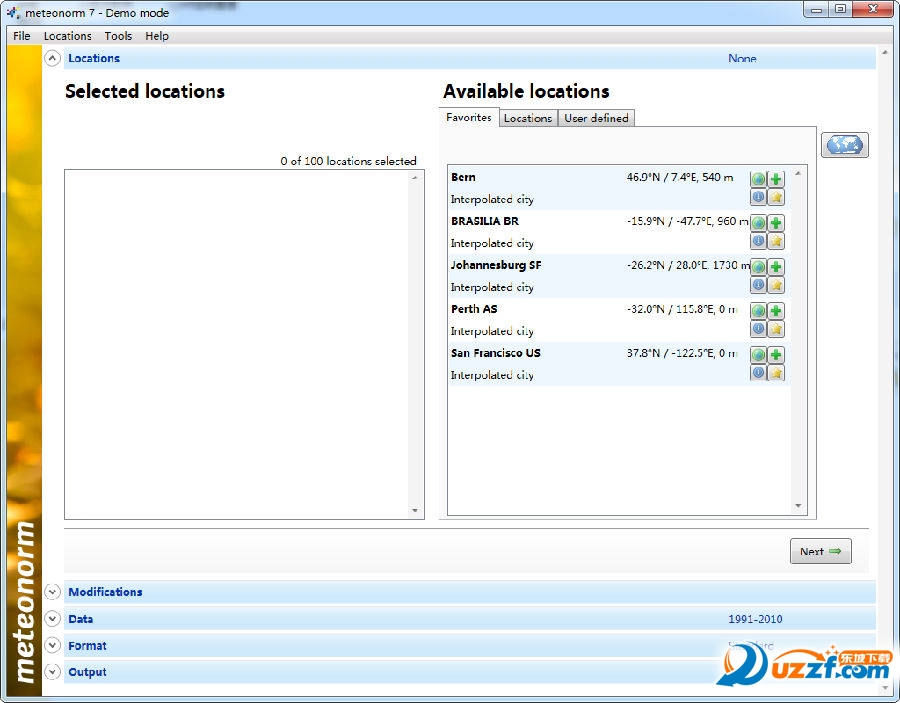The height and width of the screenshot is (703, 900).
Task: Toggle favorite star for Bern
Action: tap(776, 197)
